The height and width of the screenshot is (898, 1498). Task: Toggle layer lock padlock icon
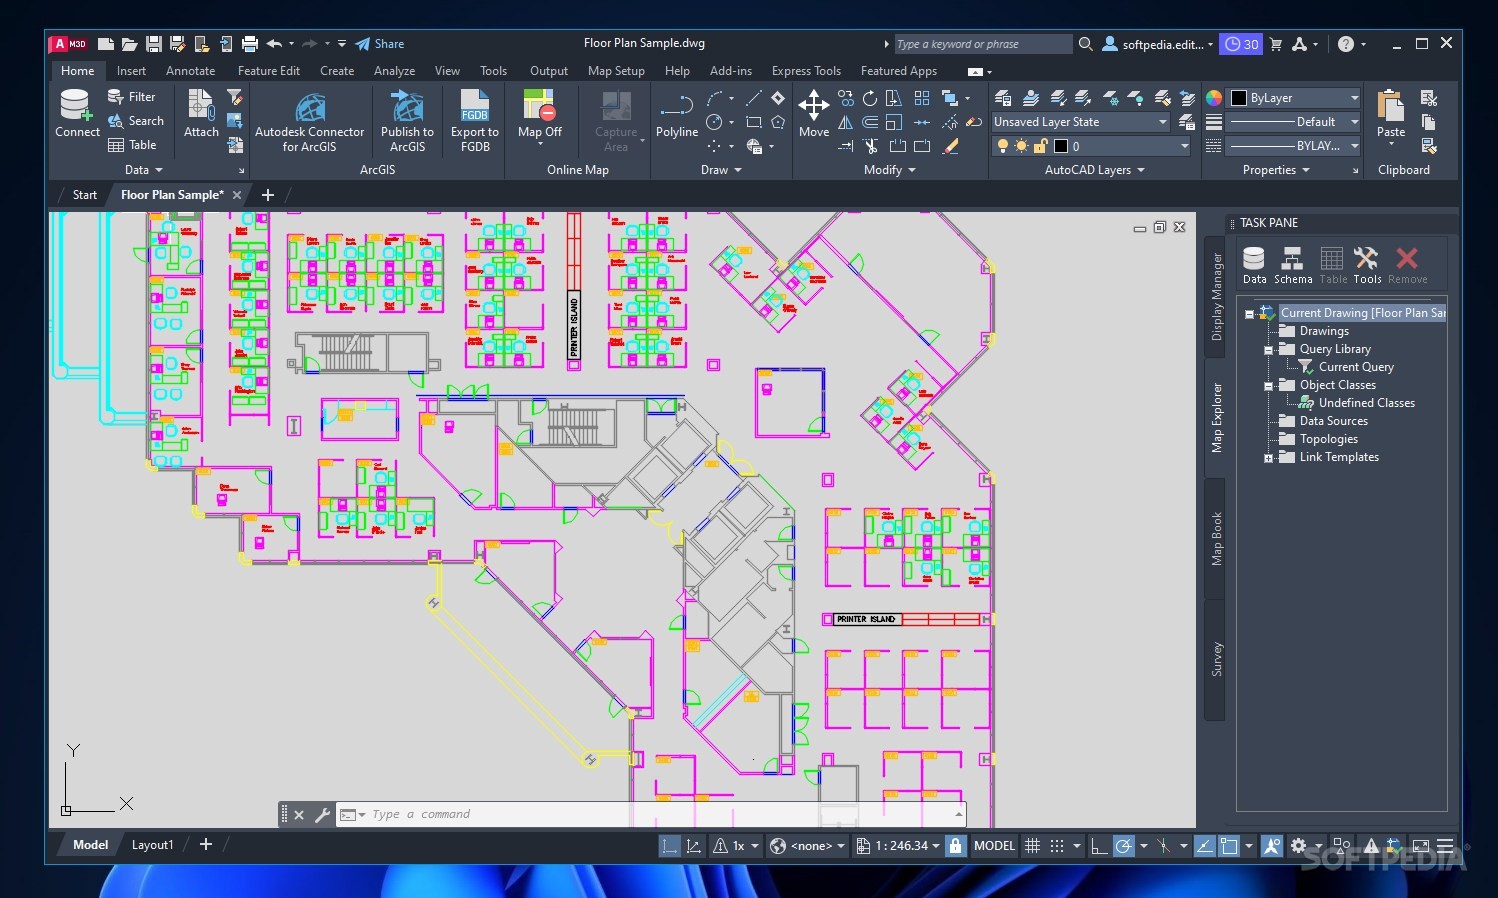click(1040, 146)
